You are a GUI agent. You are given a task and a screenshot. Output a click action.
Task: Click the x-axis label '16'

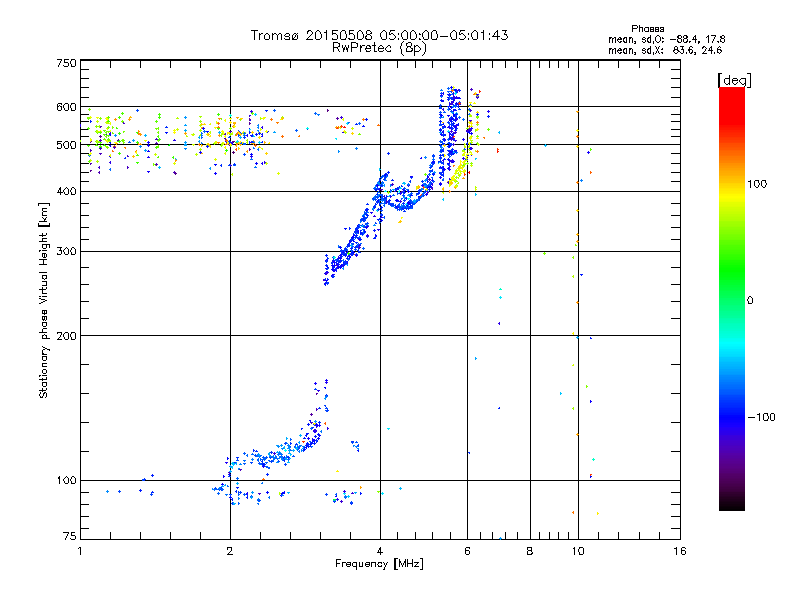pyautogui.click(x=680, y=551)
